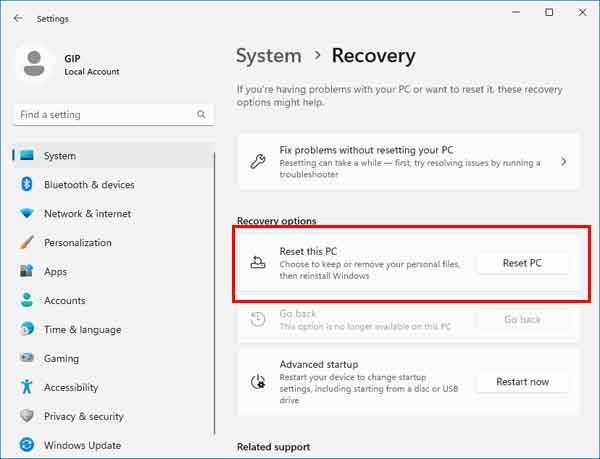Click the Recovery page title
Image resolution: width=600 pixels, height=459 pixels.
pos(373,56)
